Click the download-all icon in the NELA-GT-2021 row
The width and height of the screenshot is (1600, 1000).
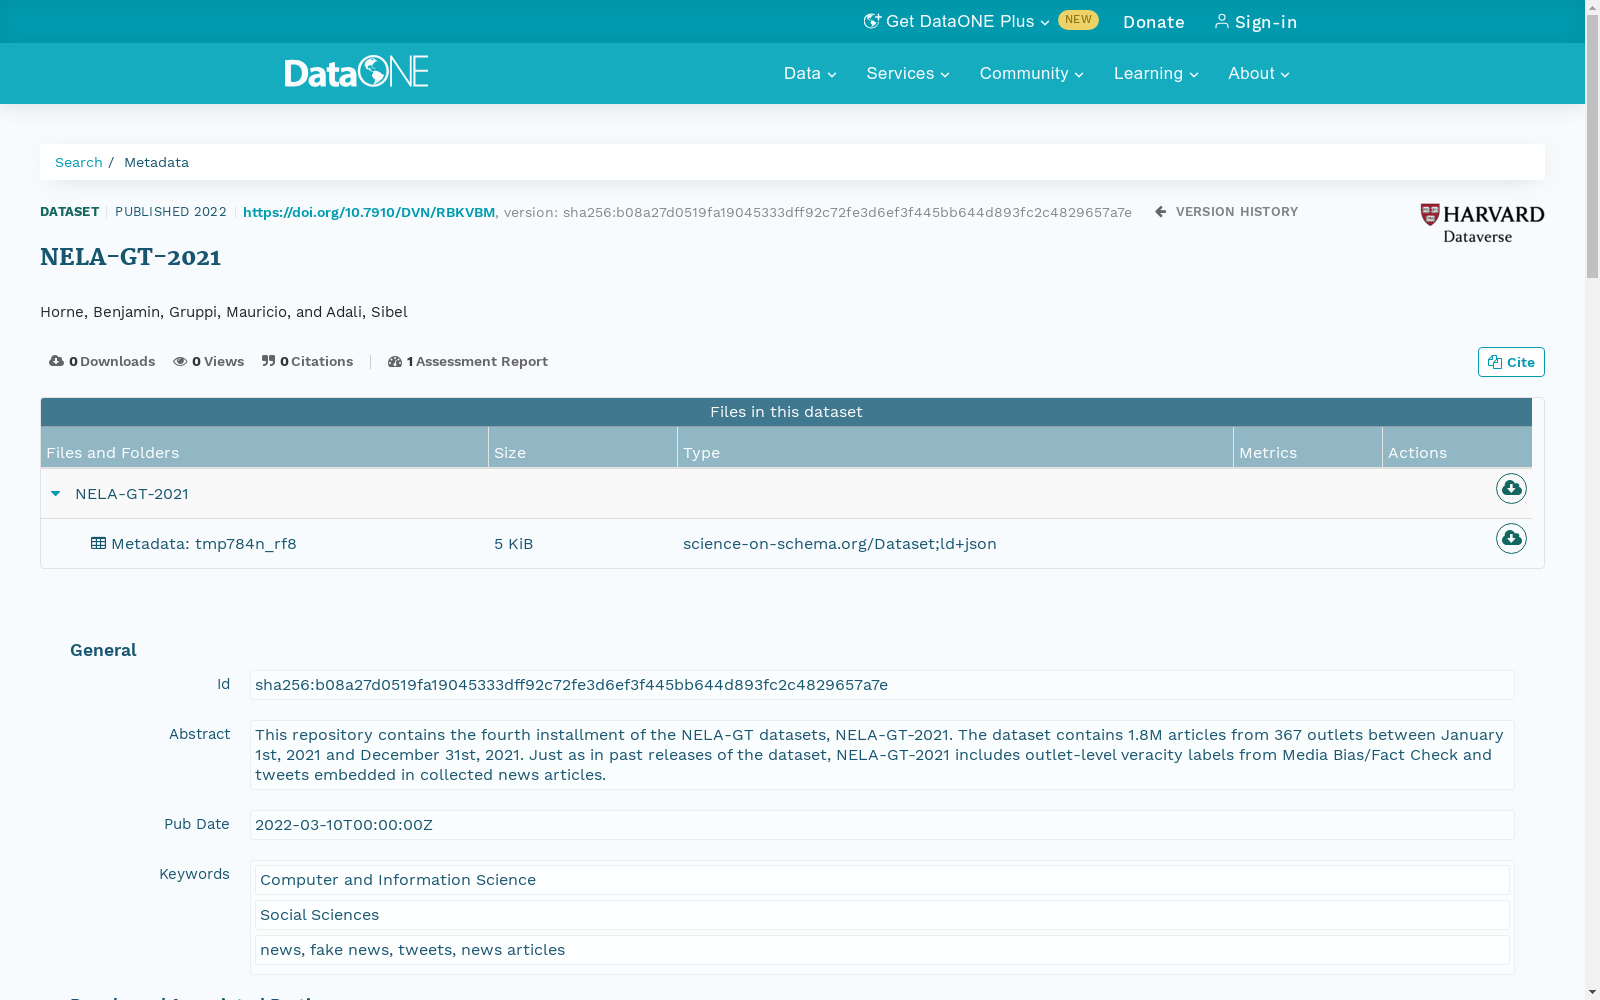[x=1511, y=488]
